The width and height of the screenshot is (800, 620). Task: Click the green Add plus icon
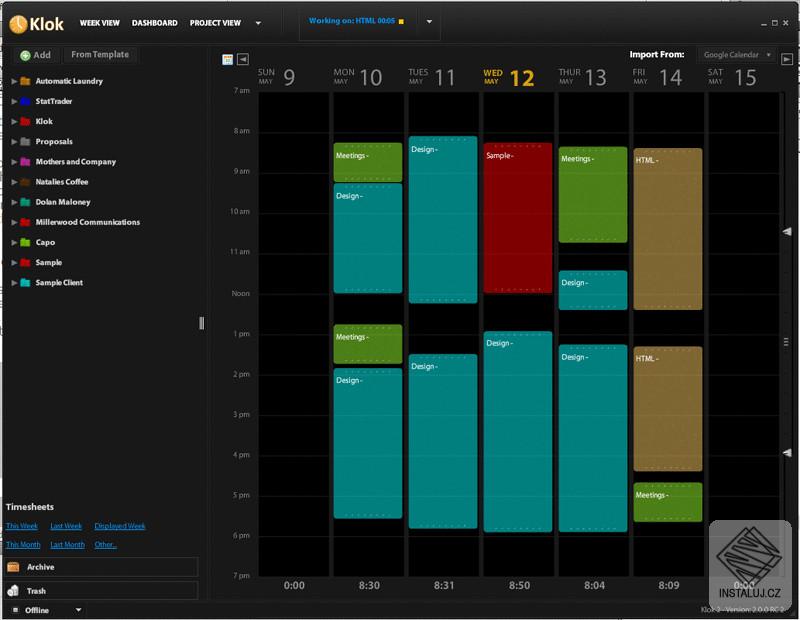click(25, 56)
